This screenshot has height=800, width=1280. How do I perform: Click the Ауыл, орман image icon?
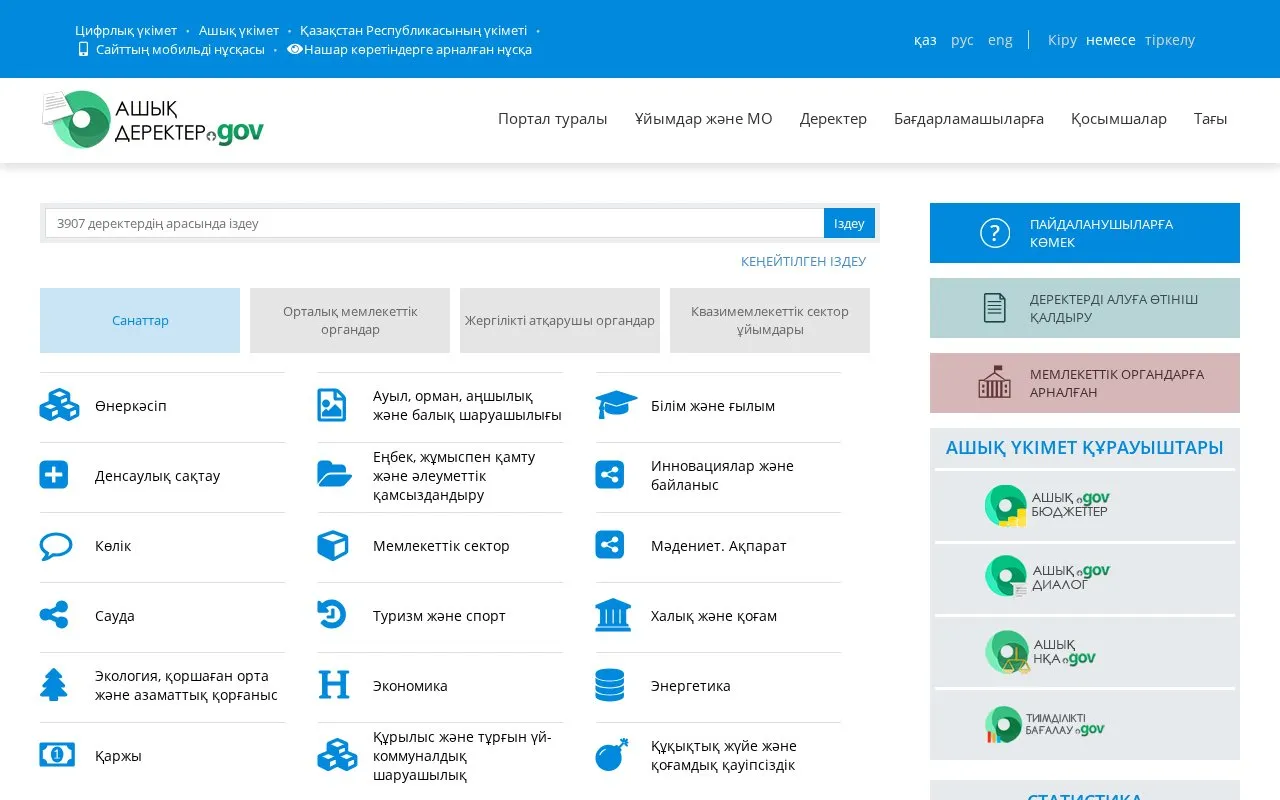331,405
